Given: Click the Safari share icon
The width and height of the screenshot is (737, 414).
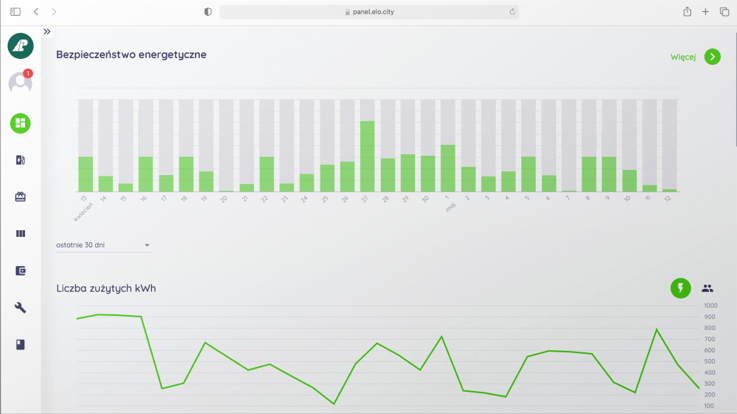Looking at the screenshot, I should [x=687, y=12].
